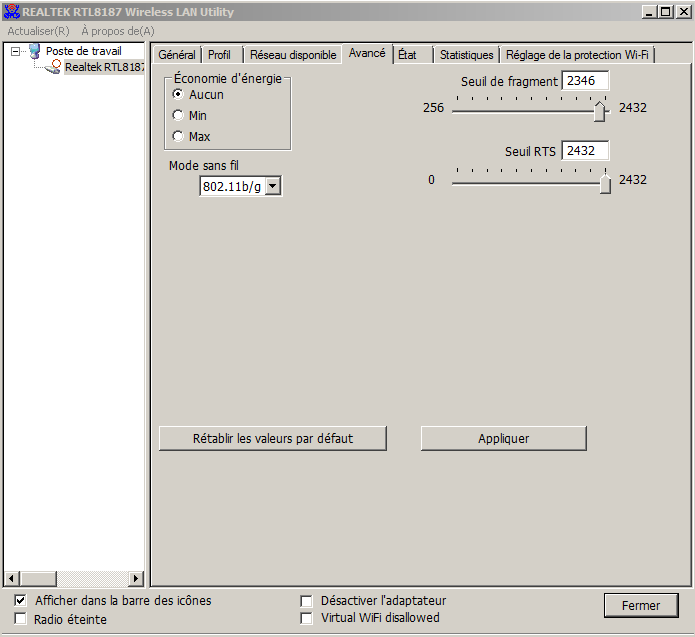Select the Max power saving option
695x637 pixels.
[178, 136]
